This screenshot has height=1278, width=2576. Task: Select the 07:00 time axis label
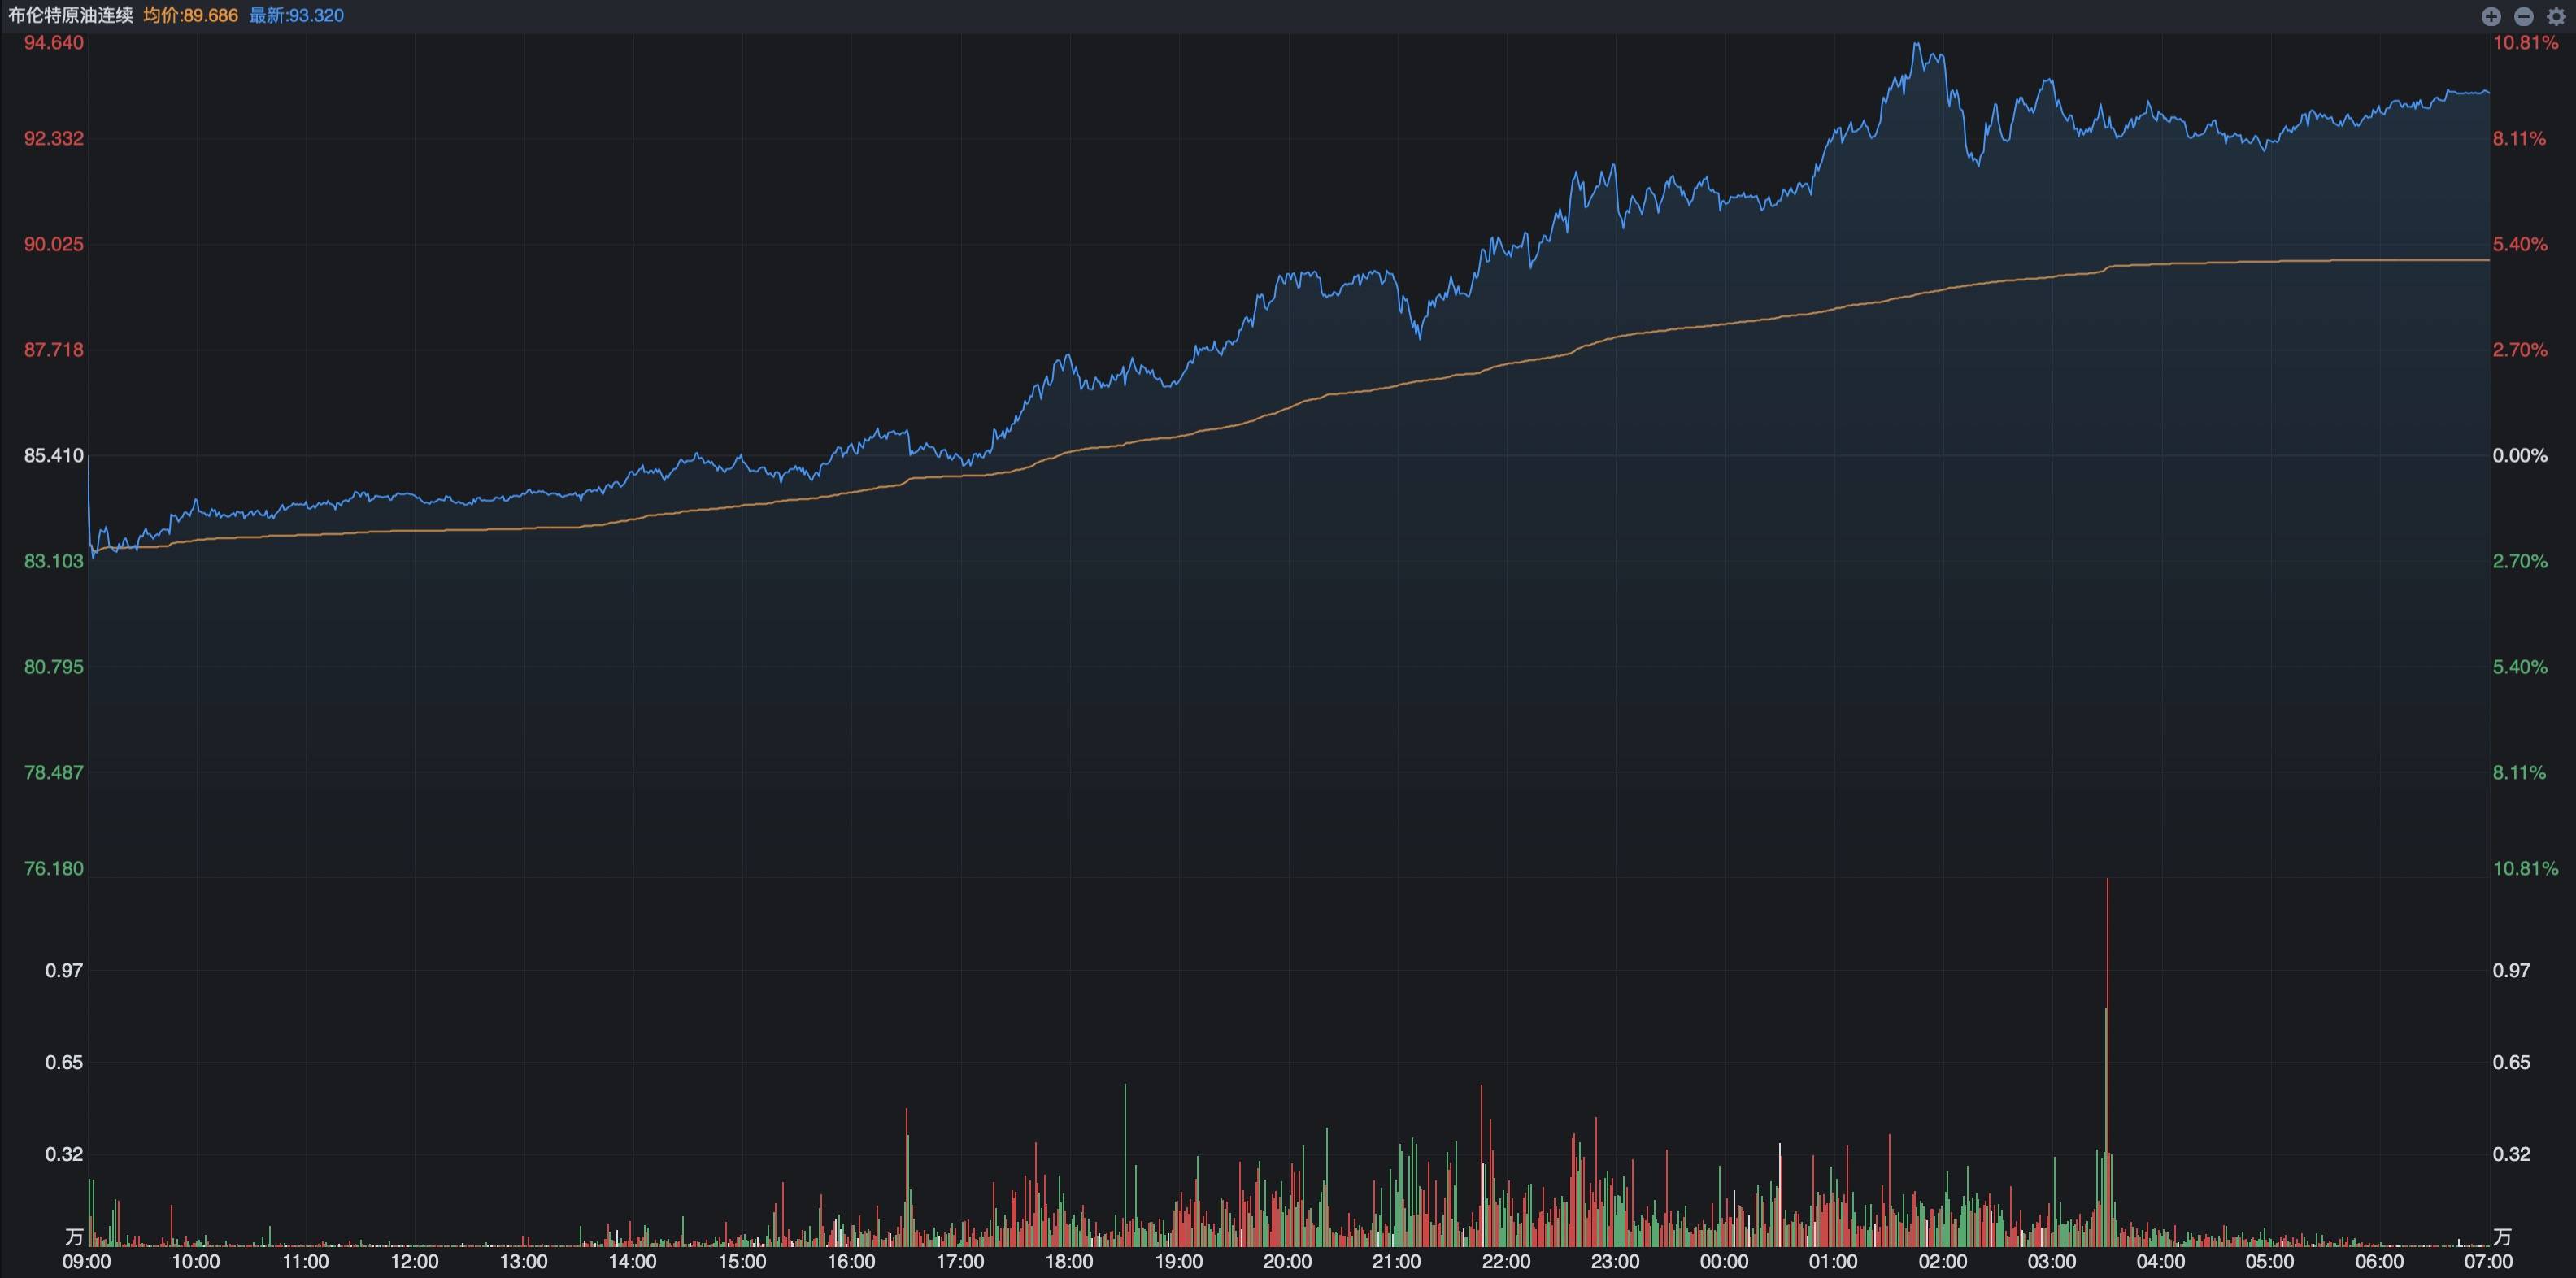[2487, 1262]
